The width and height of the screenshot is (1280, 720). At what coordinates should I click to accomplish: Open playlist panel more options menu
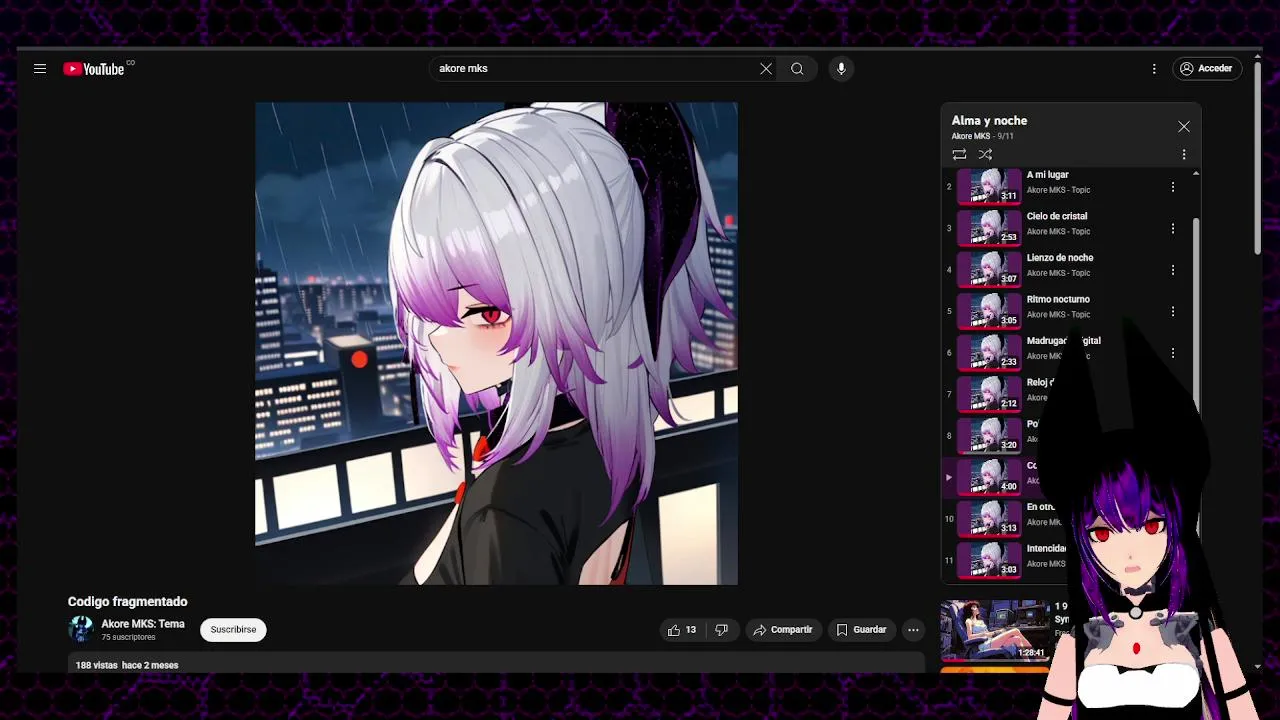coord(1184,154)
